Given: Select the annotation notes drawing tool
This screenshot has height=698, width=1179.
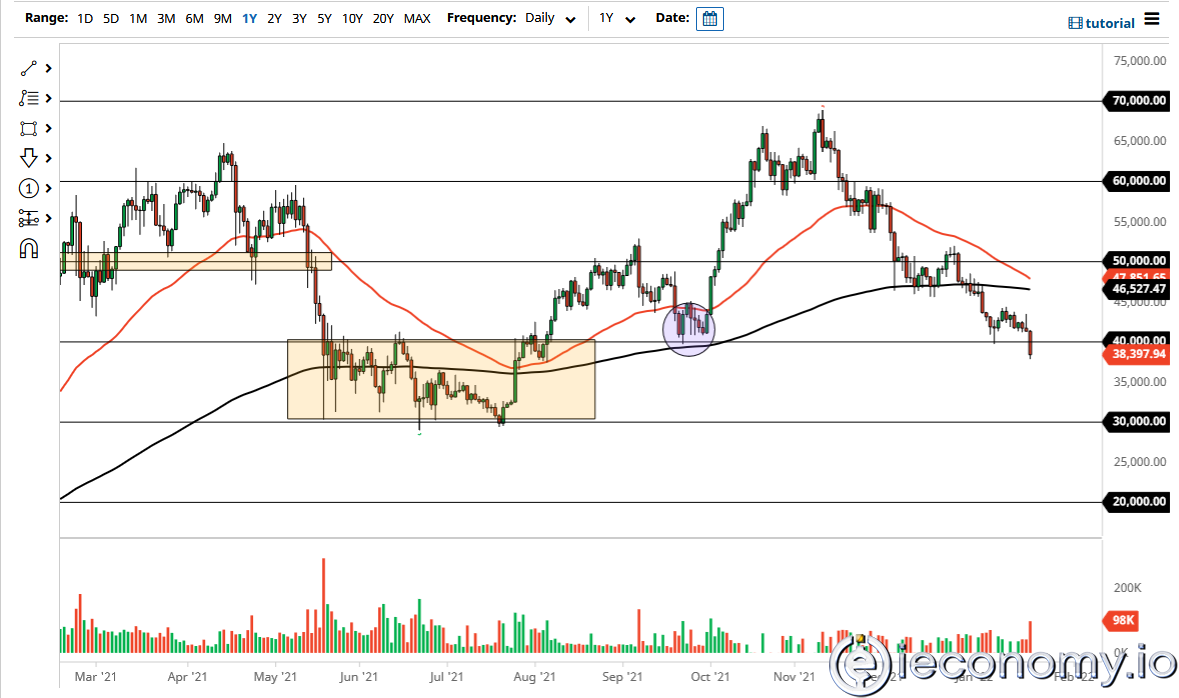Looking at the screenshot, I should point(27,98).
